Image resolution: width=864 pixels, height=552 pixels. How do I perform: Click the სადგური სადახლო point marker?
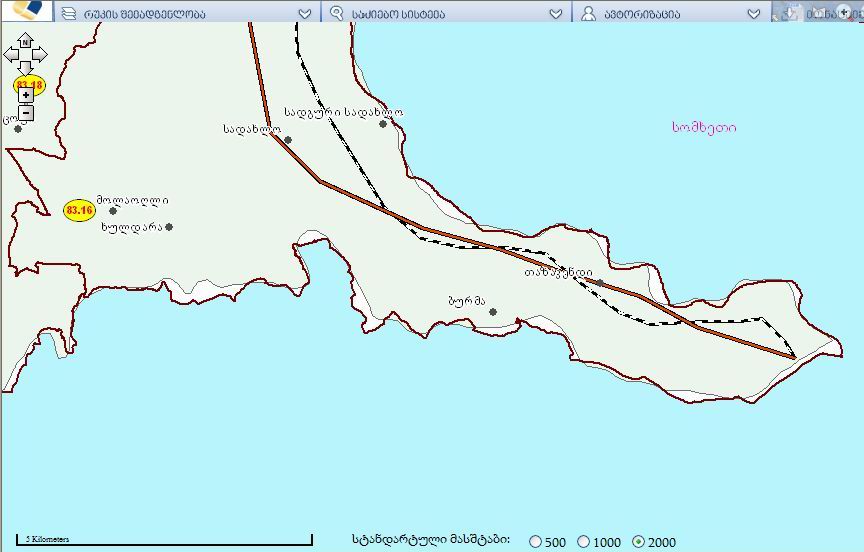tap(383, 124)
